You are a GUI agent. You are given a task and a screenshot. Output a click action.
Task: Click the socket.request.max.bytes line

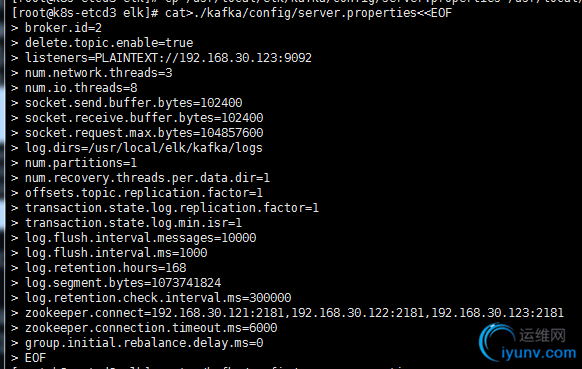tap(144, 133)
